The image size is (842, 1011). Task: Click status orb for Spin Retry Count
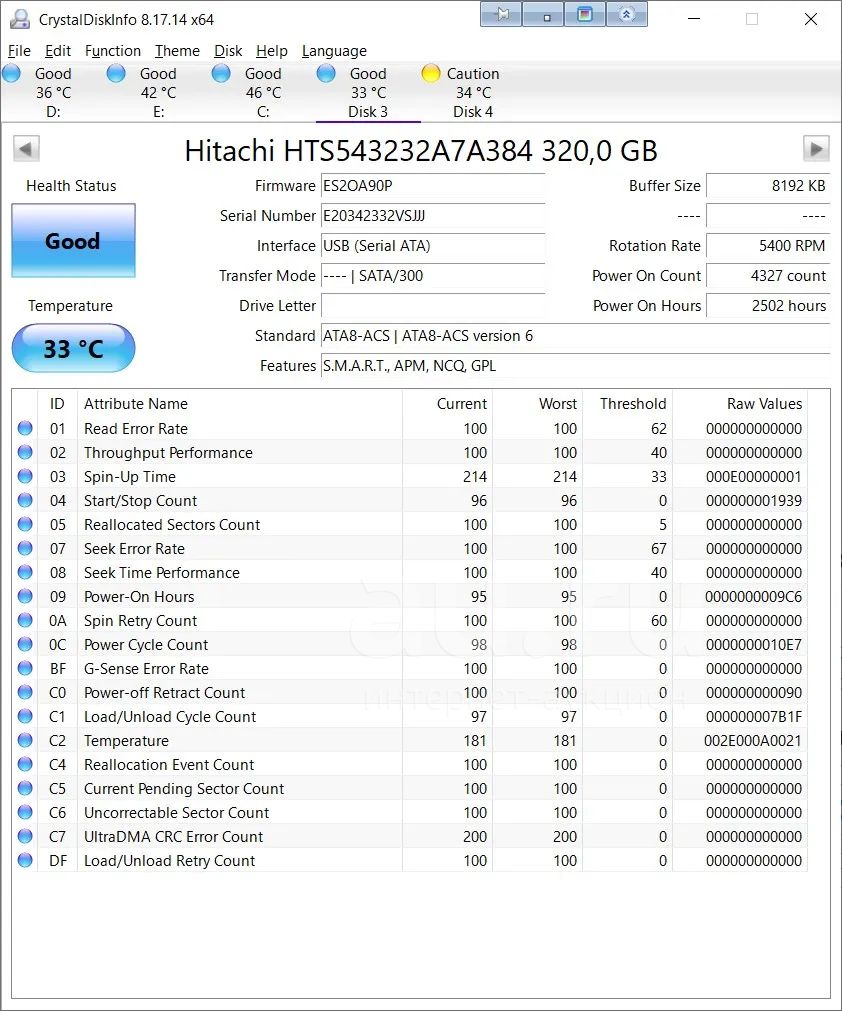click(x=25, y=620)
